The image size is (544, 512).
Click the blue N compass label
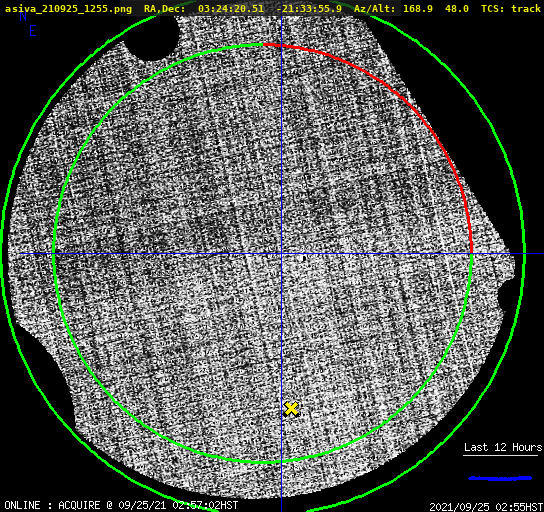click(x=23, y=16)
